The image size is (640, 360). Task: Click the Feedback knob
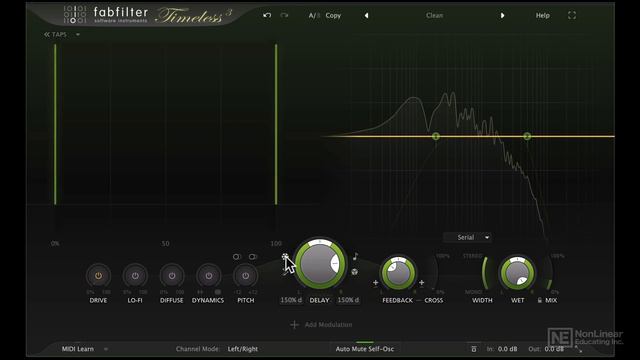(398, 273)
